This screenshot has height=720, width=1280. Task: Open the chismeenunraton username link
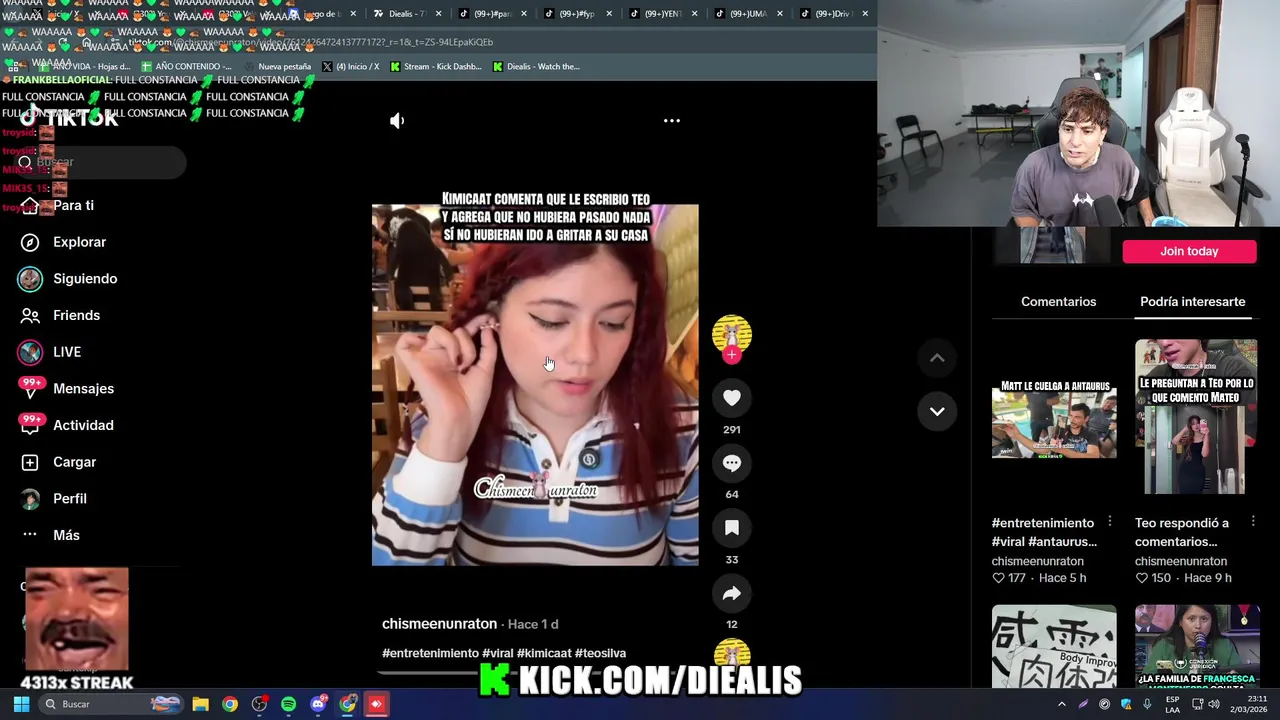click(x=439, y=624)
